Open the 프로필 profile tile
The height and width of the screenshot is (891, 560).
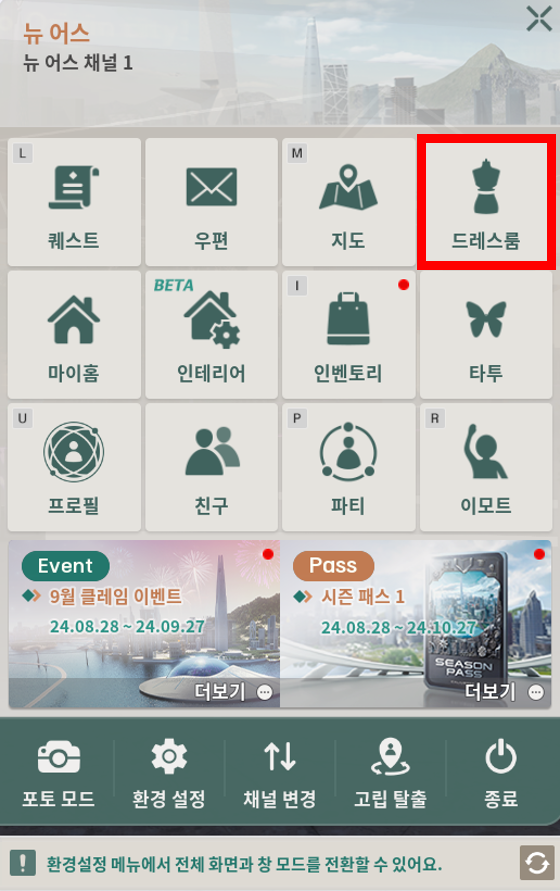(x=74, y=467)
